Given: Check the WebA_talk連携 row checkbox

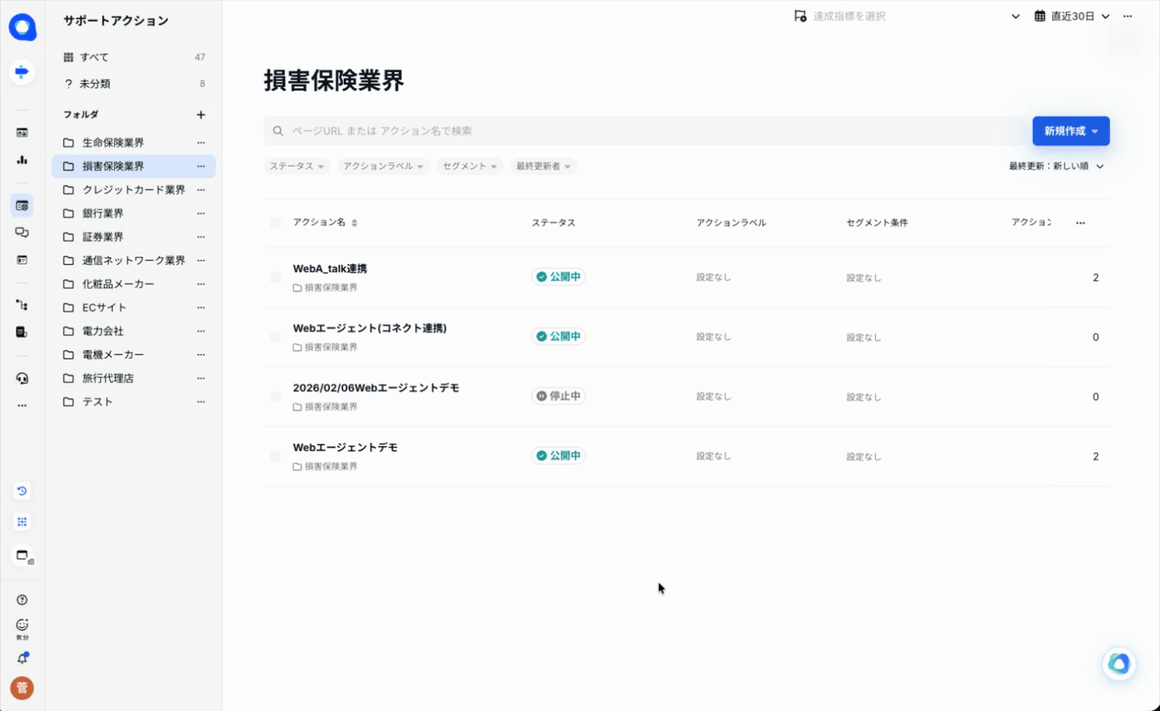Looking at the screenshot, I should coord(275,277).
